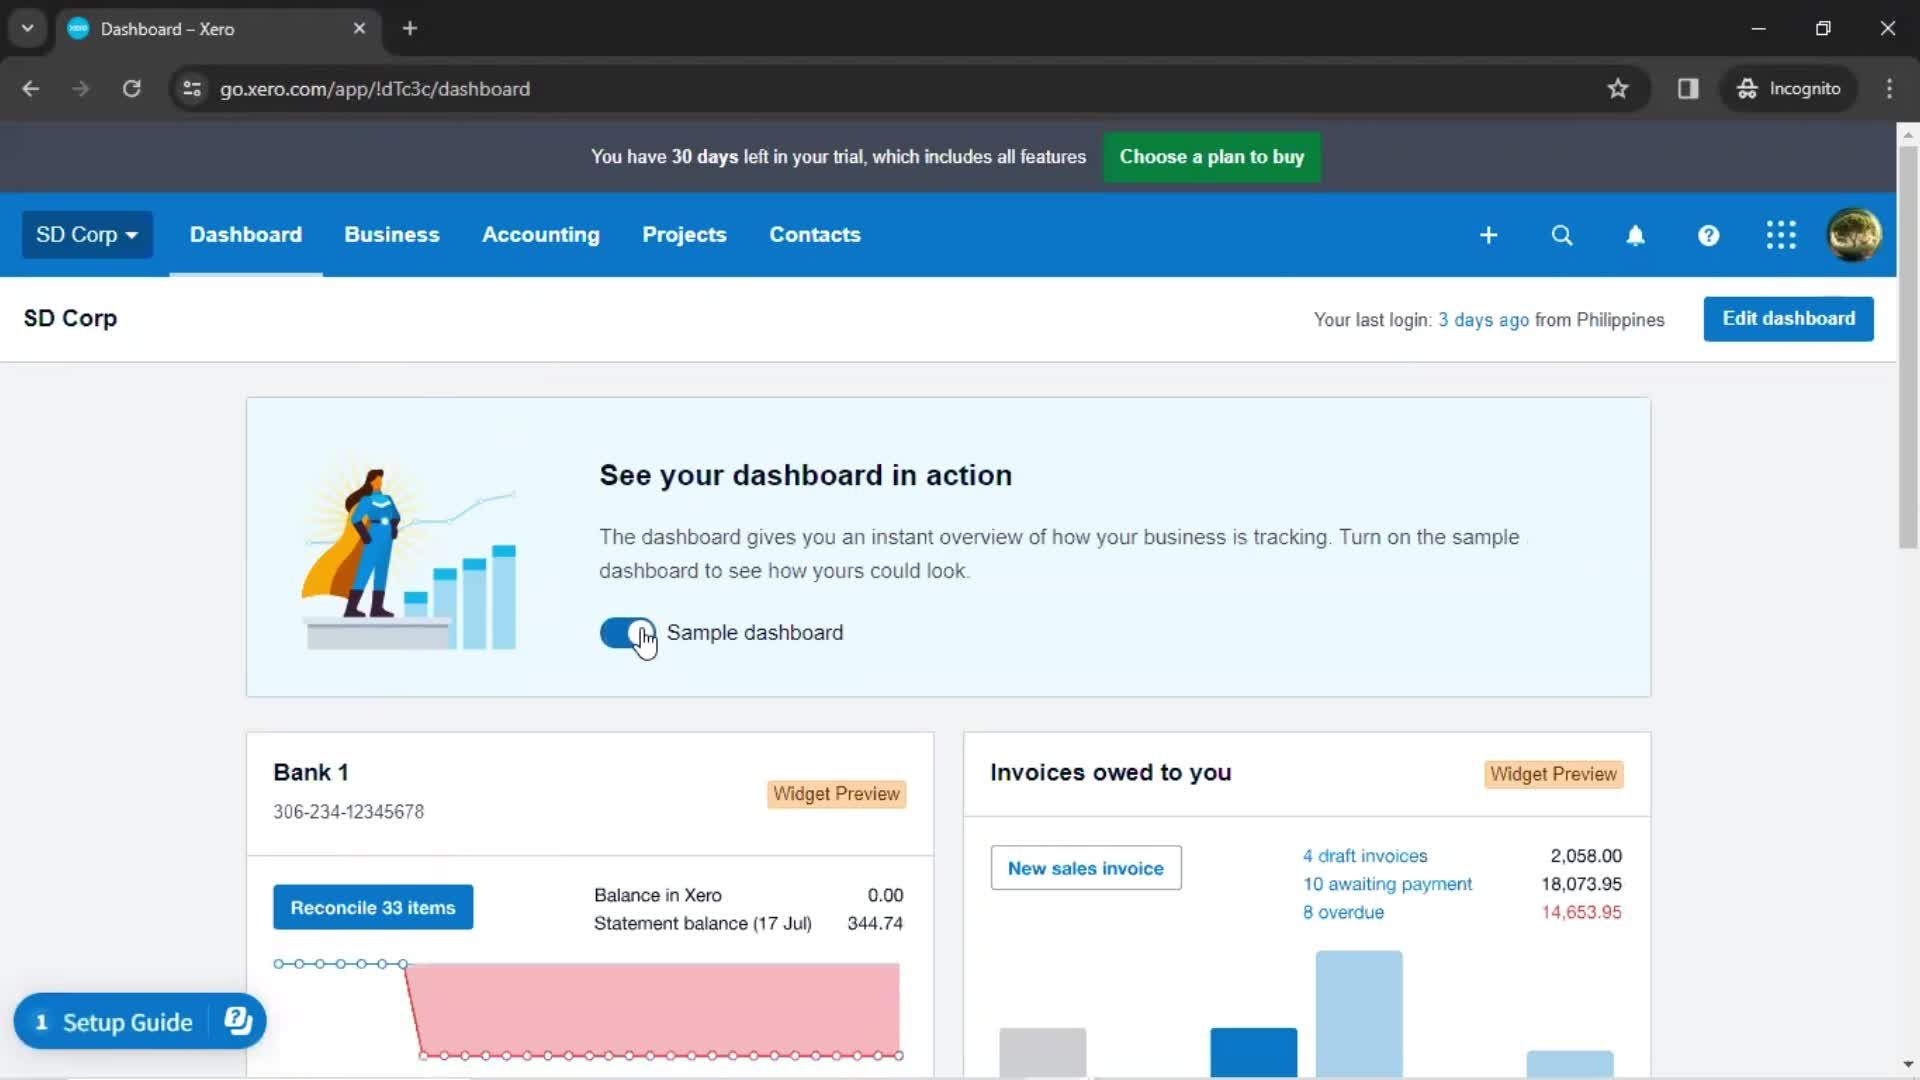View site information icon in address bar
Image resolution: width=1920 pixels, height=1080 pixels.
click(192, 89)
